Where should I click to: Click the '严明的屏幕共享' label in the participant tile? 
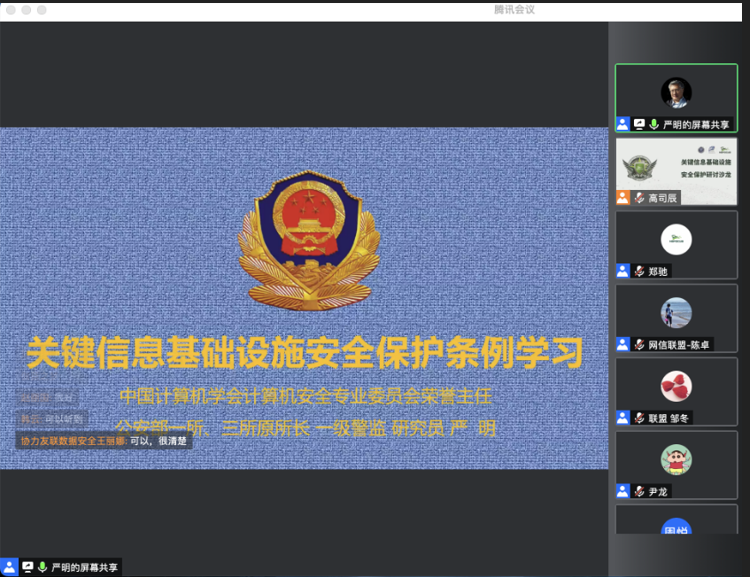[695, 125]
